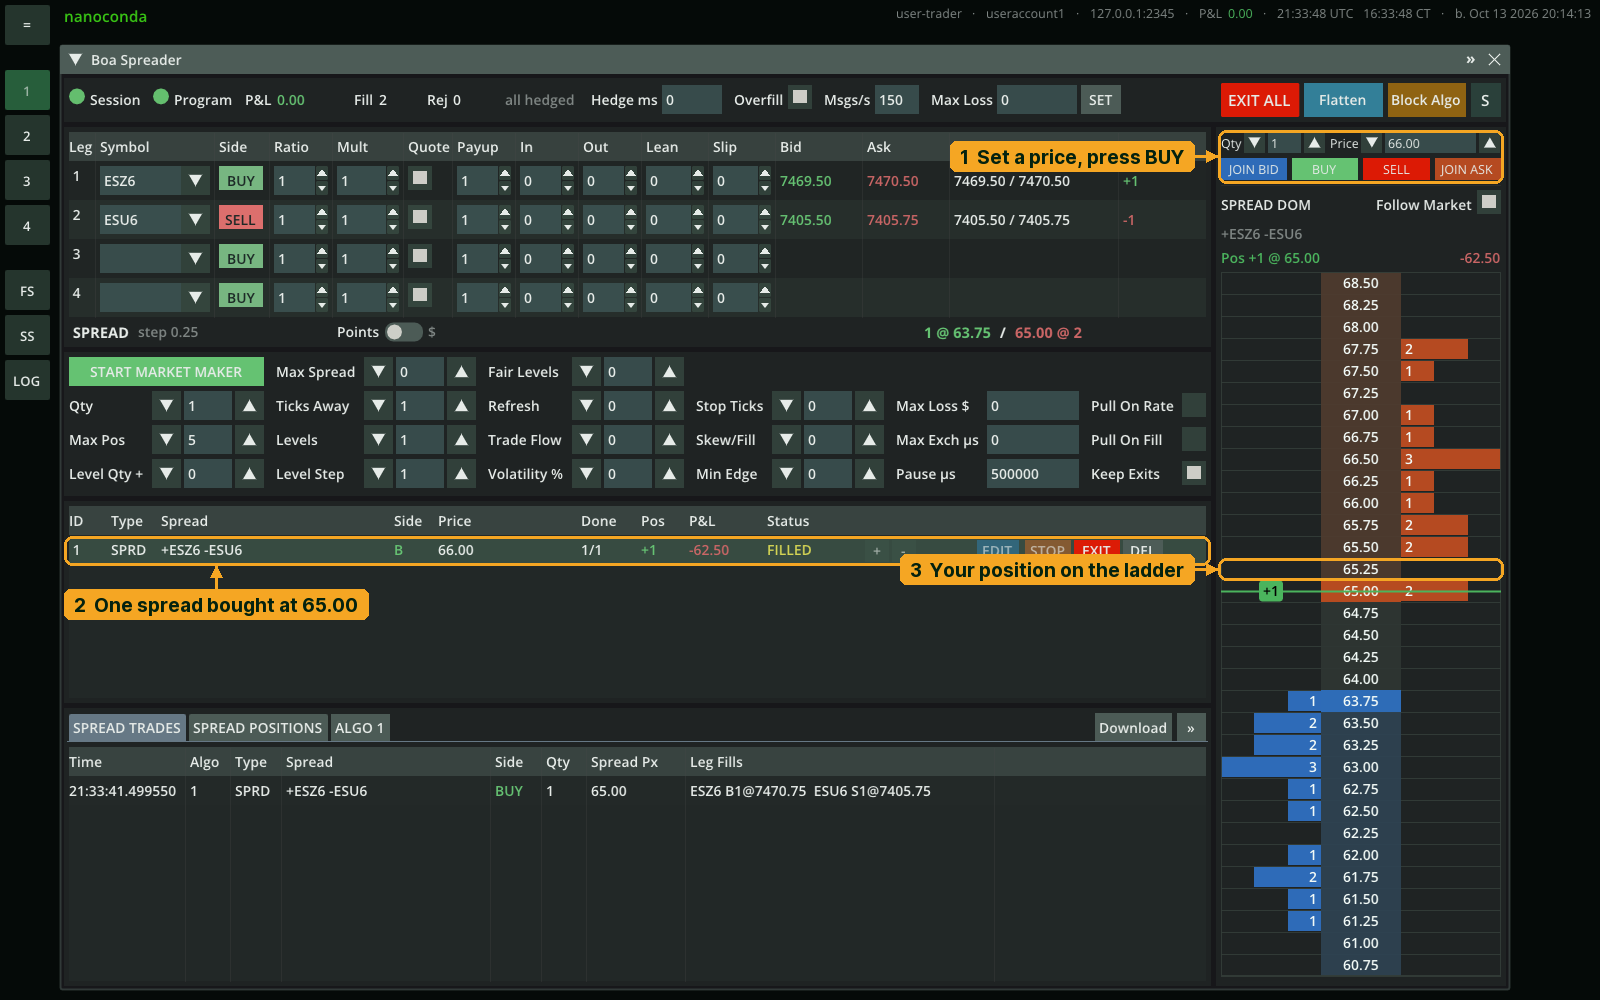Click the Hedge ms input field
Screen dimensions: 1600x1000
pos(692,100)
